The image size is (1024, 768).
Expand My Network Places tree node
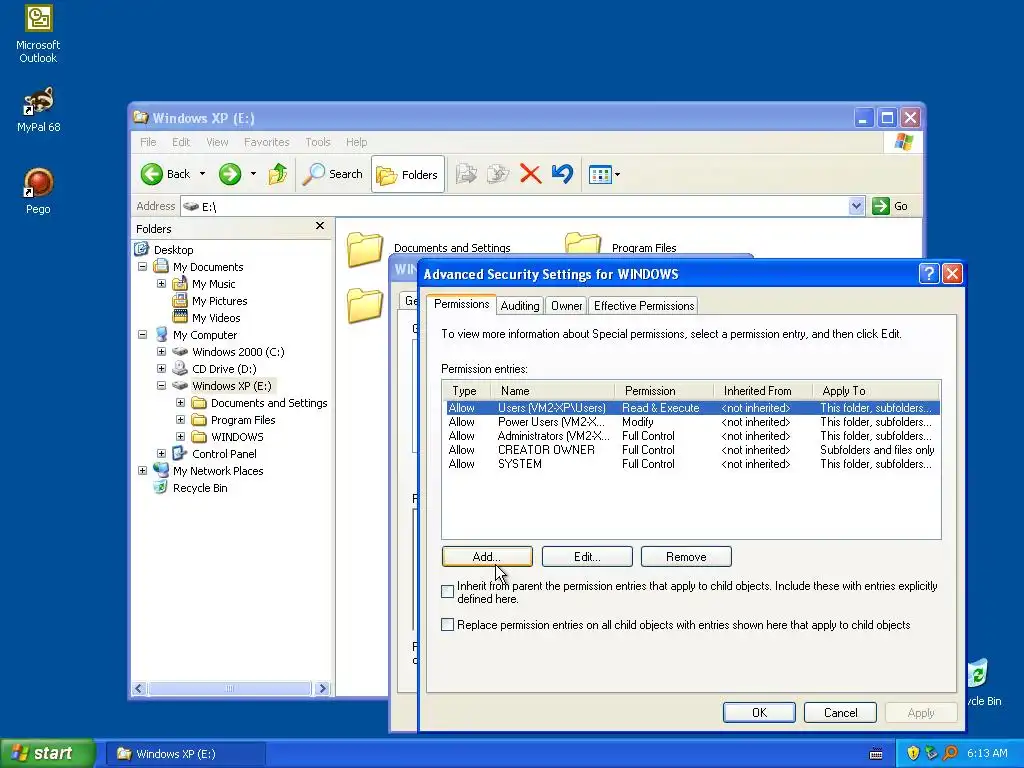(142, 471)
